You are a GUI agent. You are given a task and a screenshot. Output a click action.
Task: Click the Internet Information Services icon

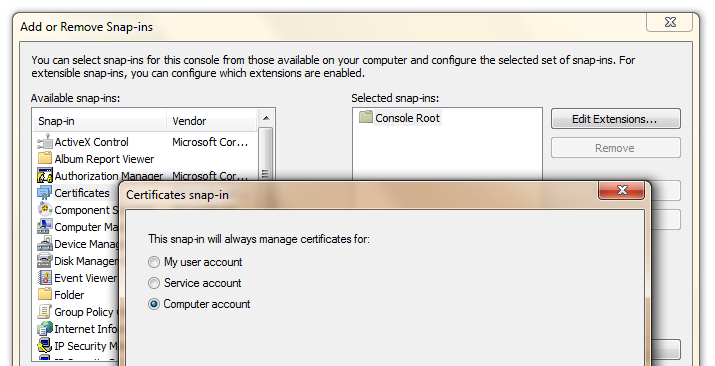coord(45,329)
